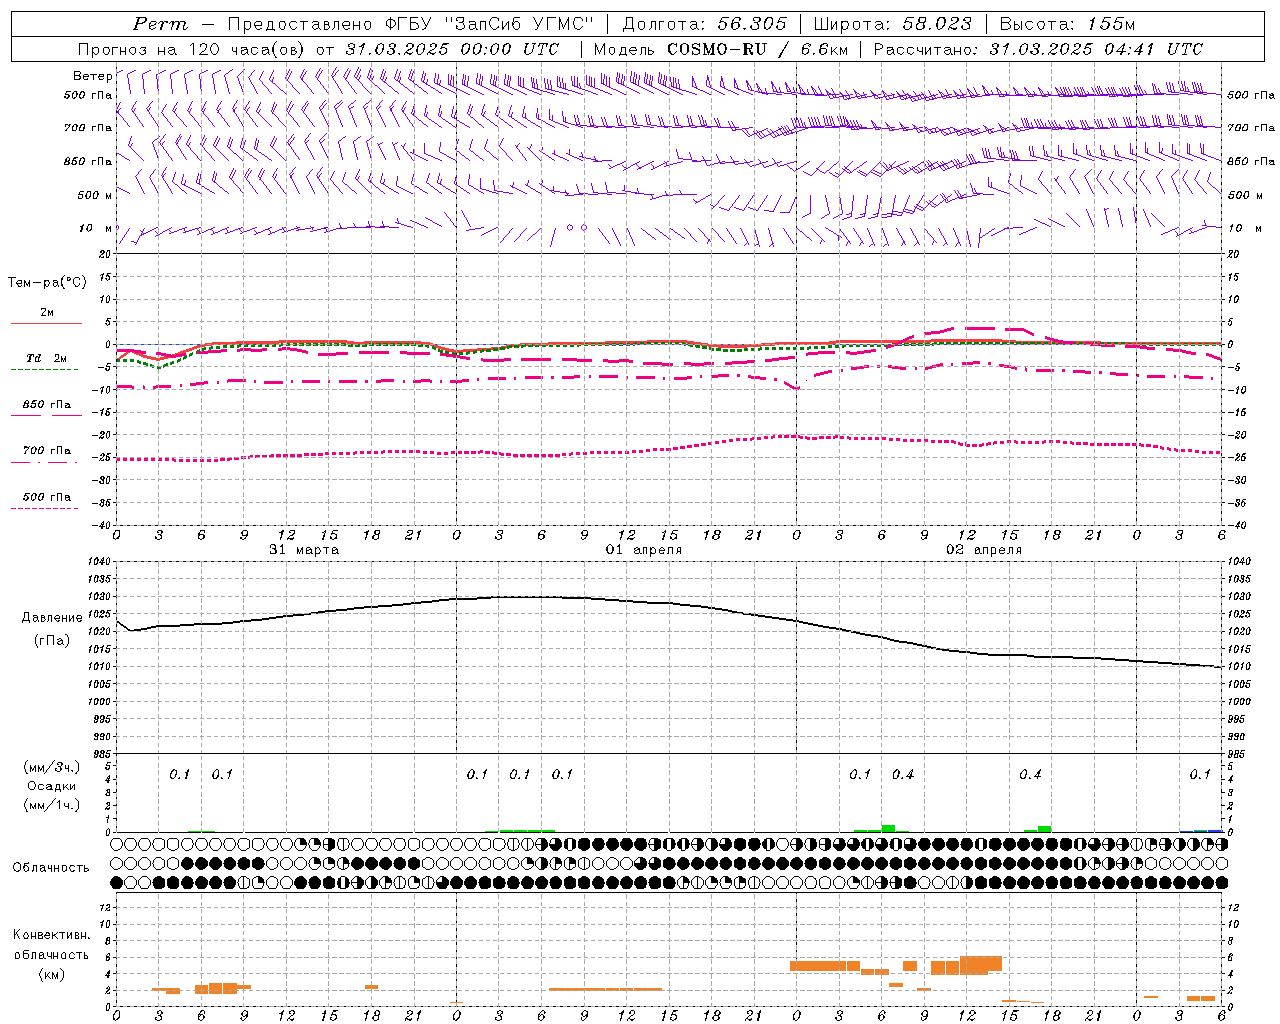Click the "(км)" unit under convective cloudiness
The width and height of the screenshot is (1280, 1024).
51,974
